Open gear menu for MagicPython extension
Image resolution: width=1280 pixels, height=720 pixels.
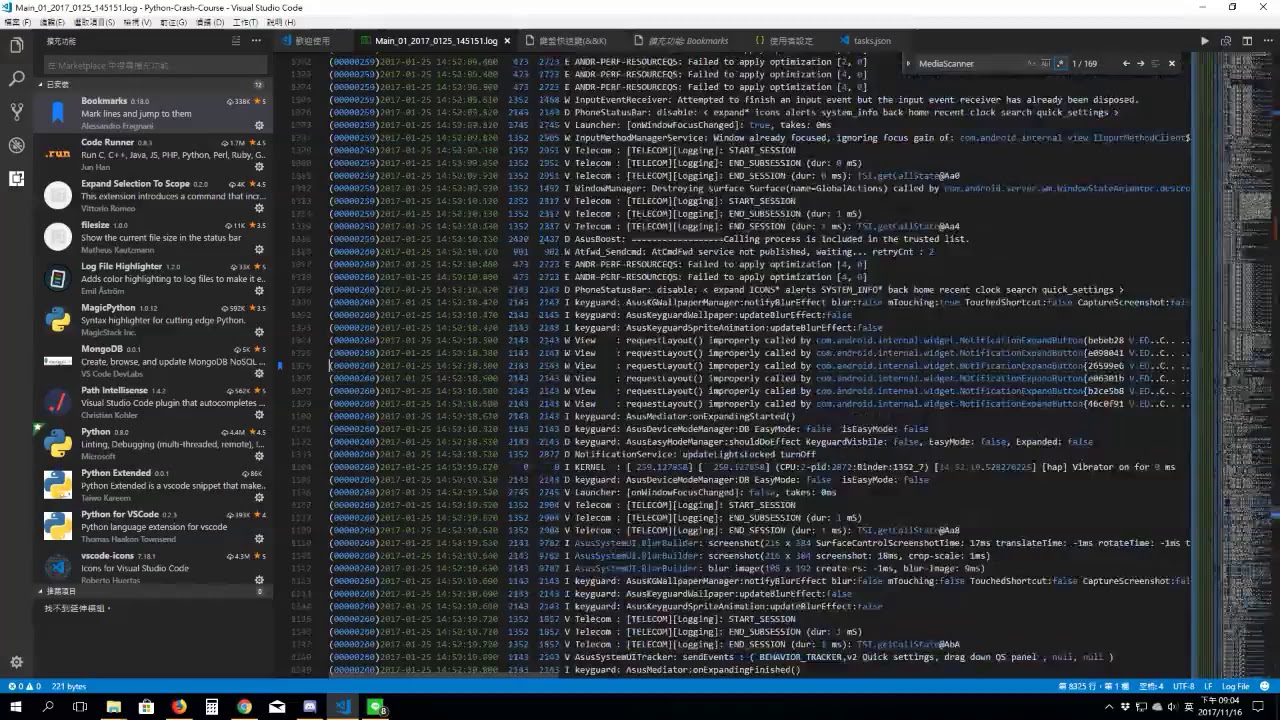click(259, 331)
